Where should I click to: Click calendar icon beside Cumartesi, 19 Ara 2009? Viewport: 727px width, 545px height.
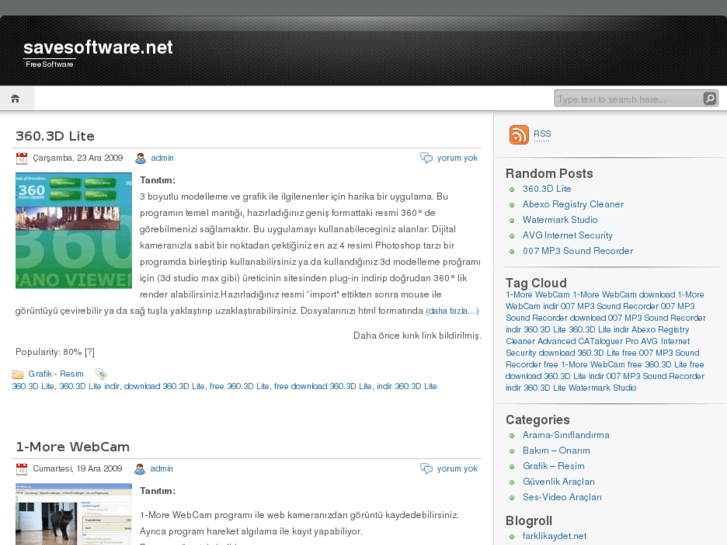point(22,469)
